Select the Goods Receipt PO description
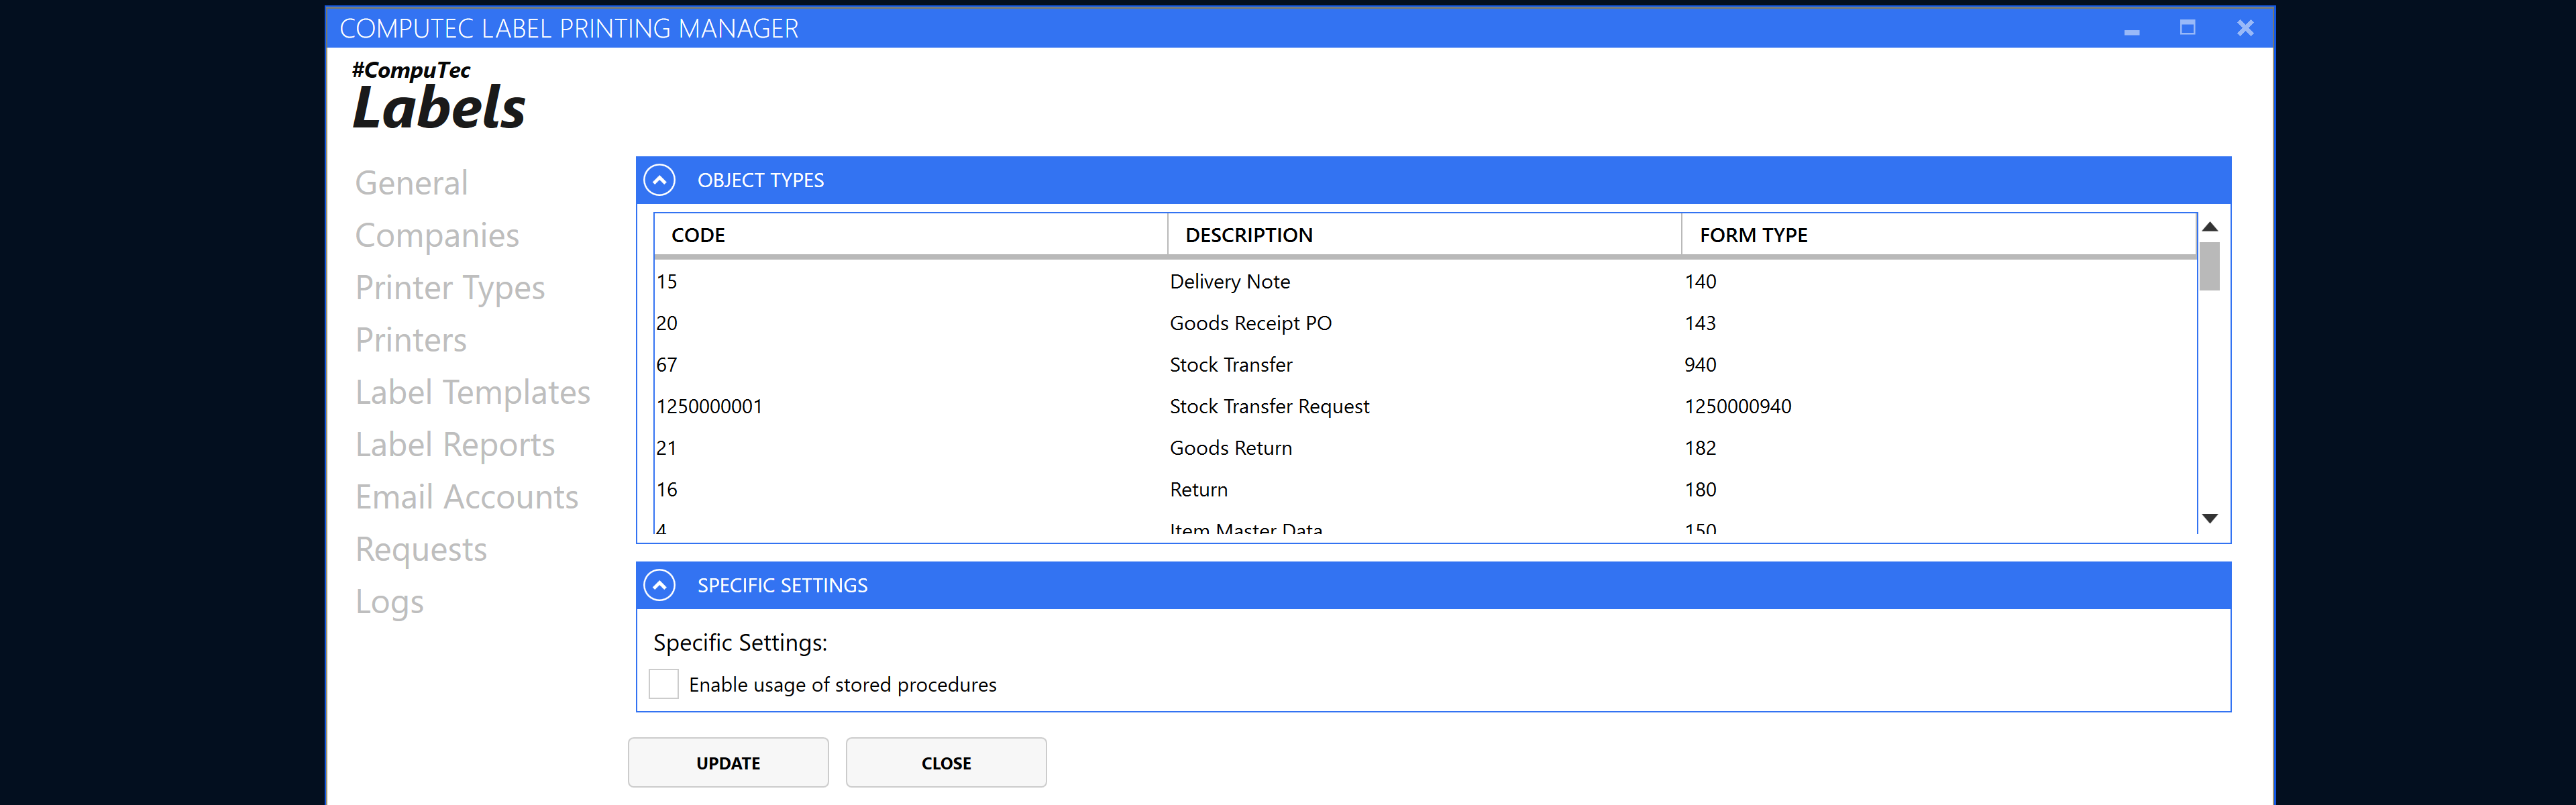 (1251, 324)
